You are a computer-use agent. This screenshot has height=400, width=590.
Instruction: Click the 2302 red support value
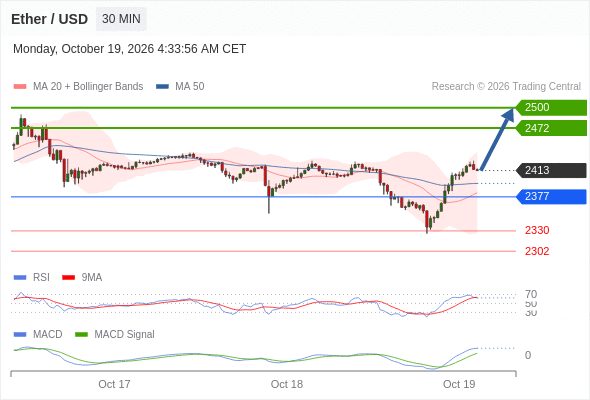[537, 251]
